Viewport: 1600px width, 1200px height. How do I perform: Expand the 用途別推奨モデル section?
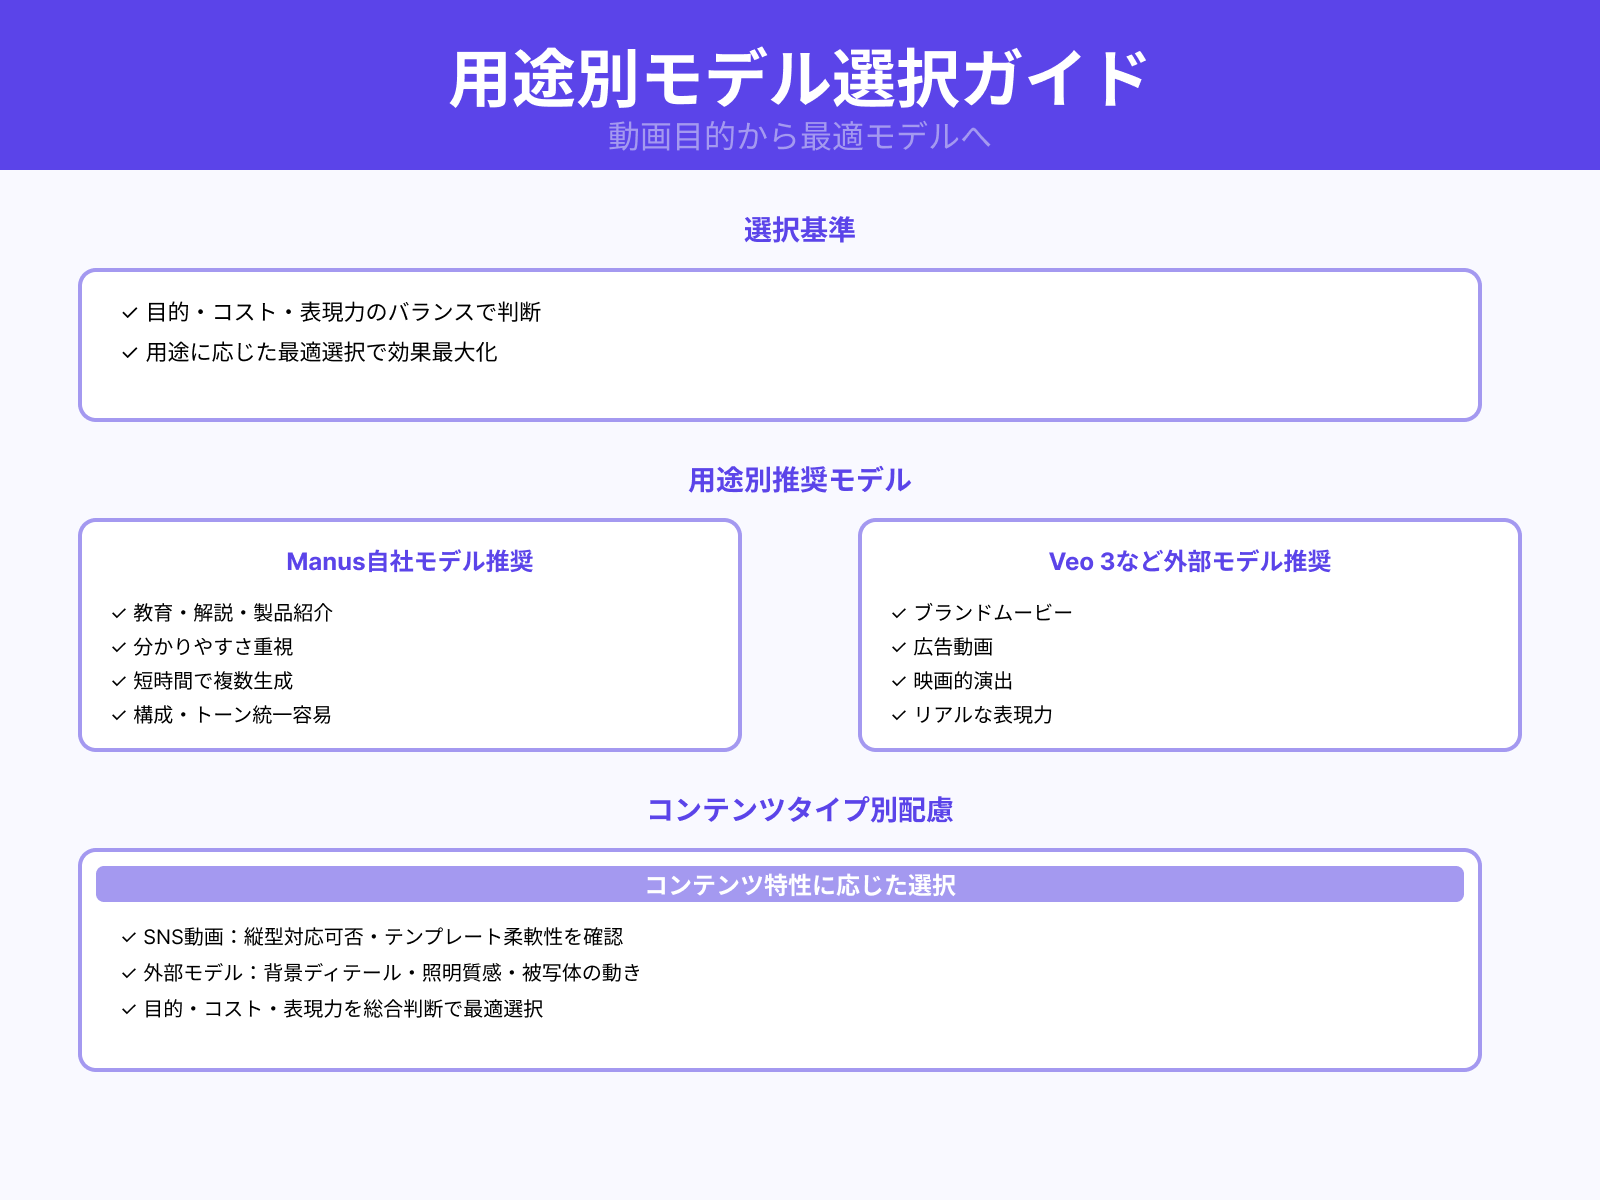point(800,480)
